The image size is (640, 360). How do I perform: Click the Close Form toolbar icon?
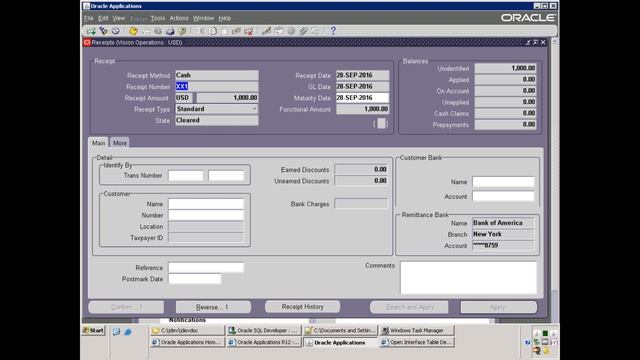[182, 31]
